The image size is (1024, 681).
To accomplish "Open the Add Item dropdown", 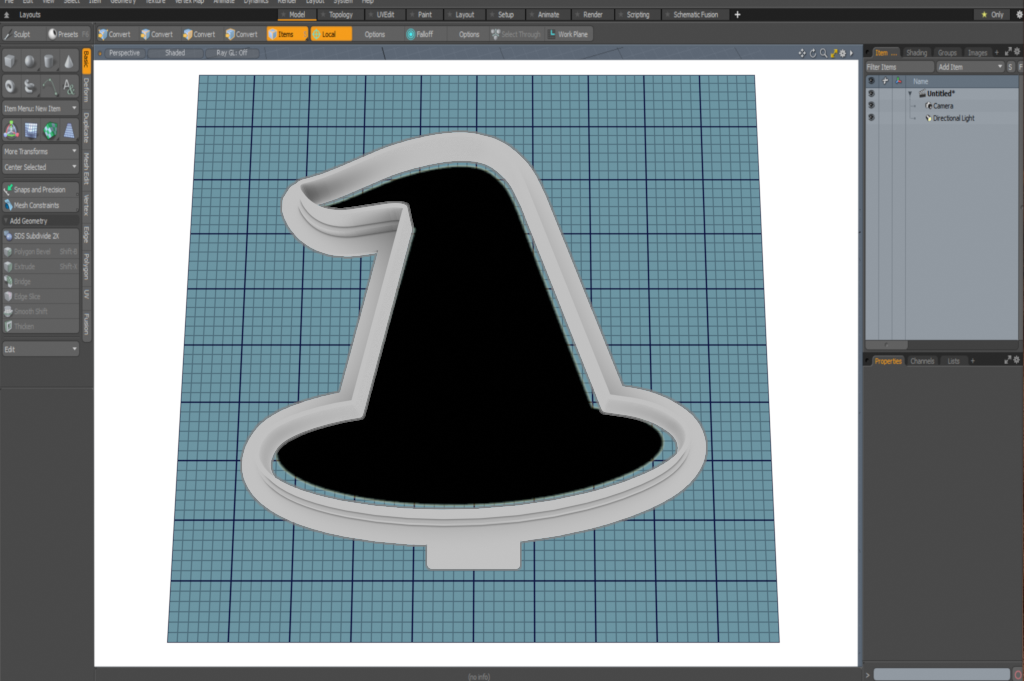I will click(x=968, y=66).
